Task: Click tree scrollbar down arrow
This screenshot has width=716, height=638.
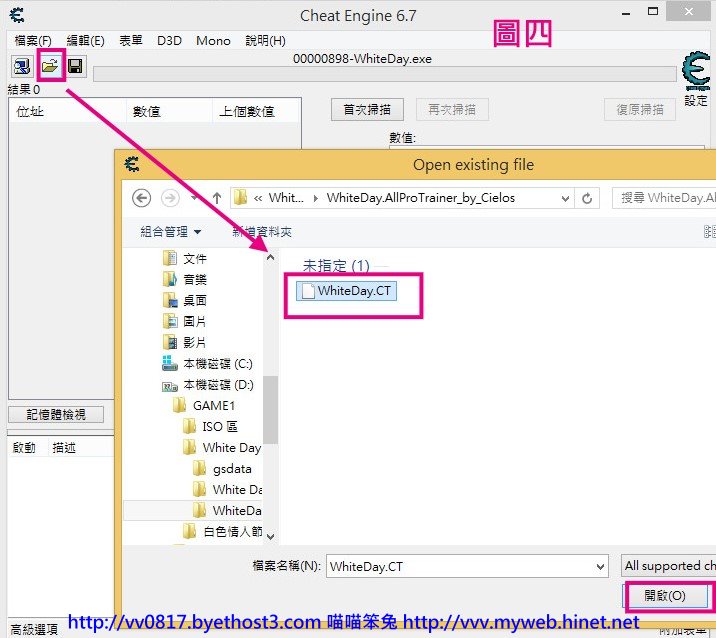Action: (x=270, y=536)
